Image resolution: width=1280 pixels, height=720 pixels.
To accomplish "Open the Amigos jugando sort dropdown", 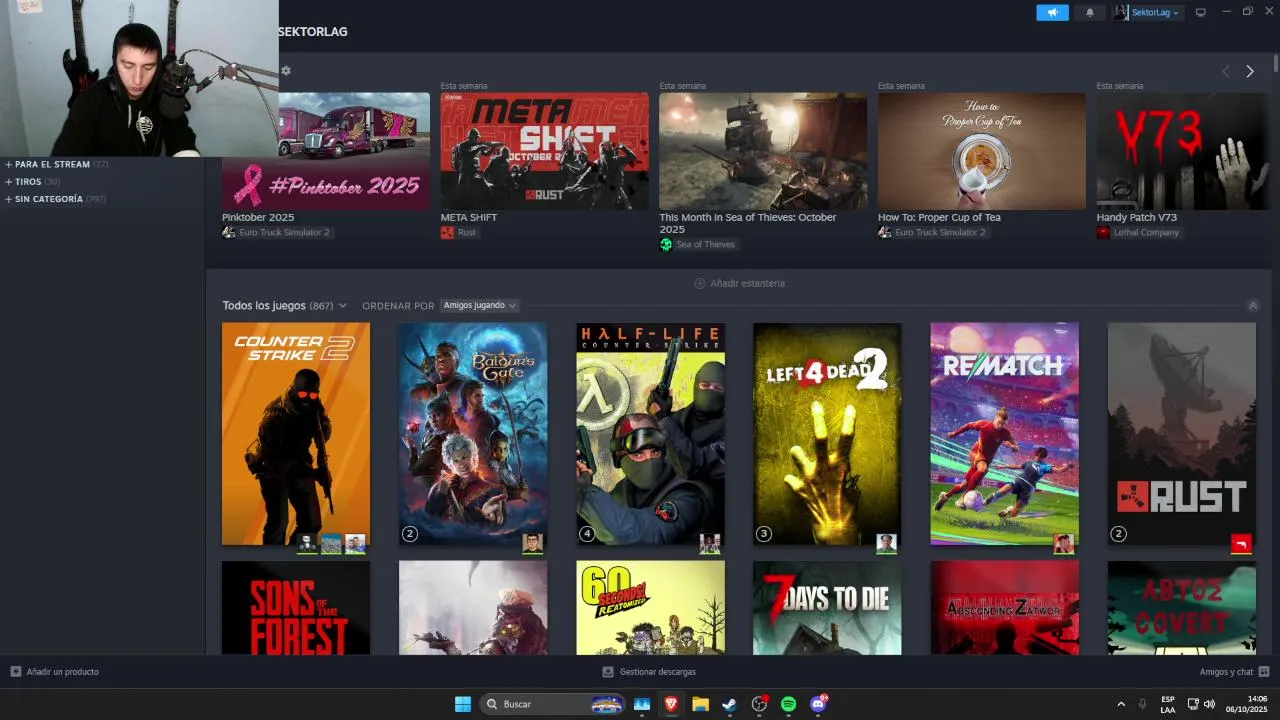I will (x=480, y=305).
